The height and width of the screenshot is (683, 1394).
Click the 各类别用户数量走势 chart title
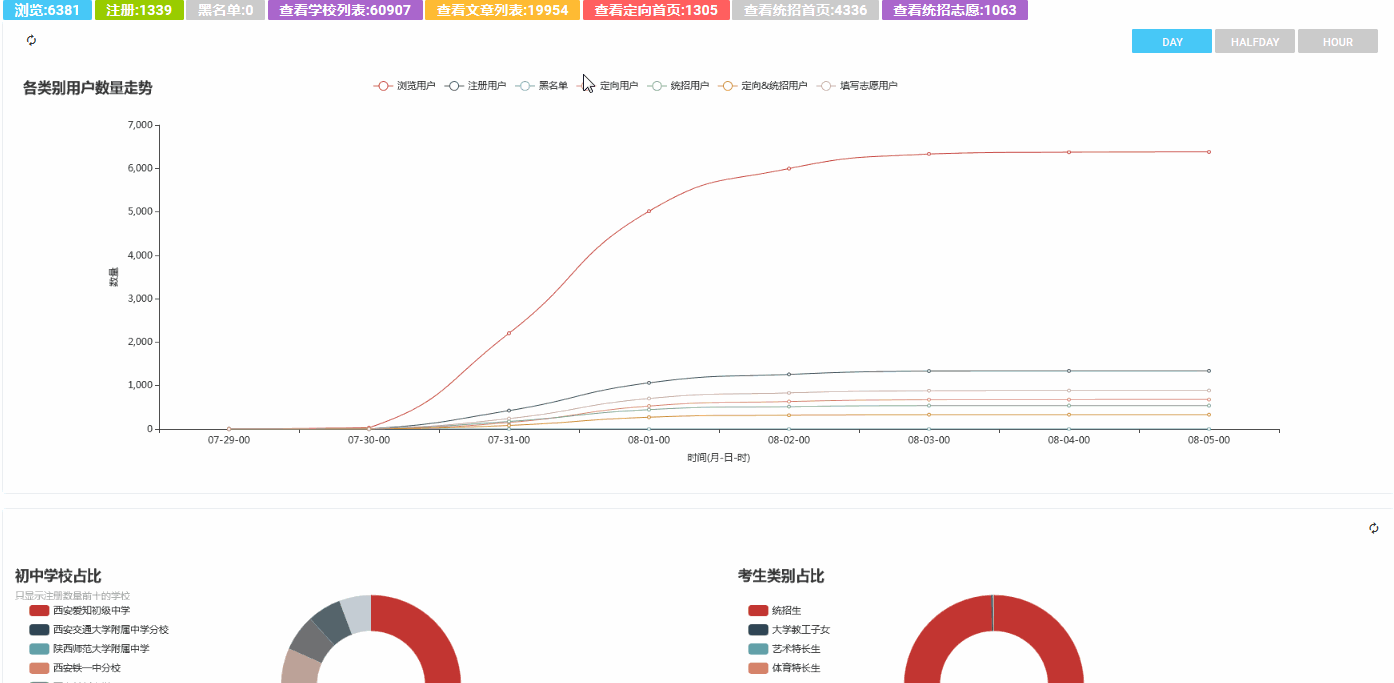(x=88, y=88)
